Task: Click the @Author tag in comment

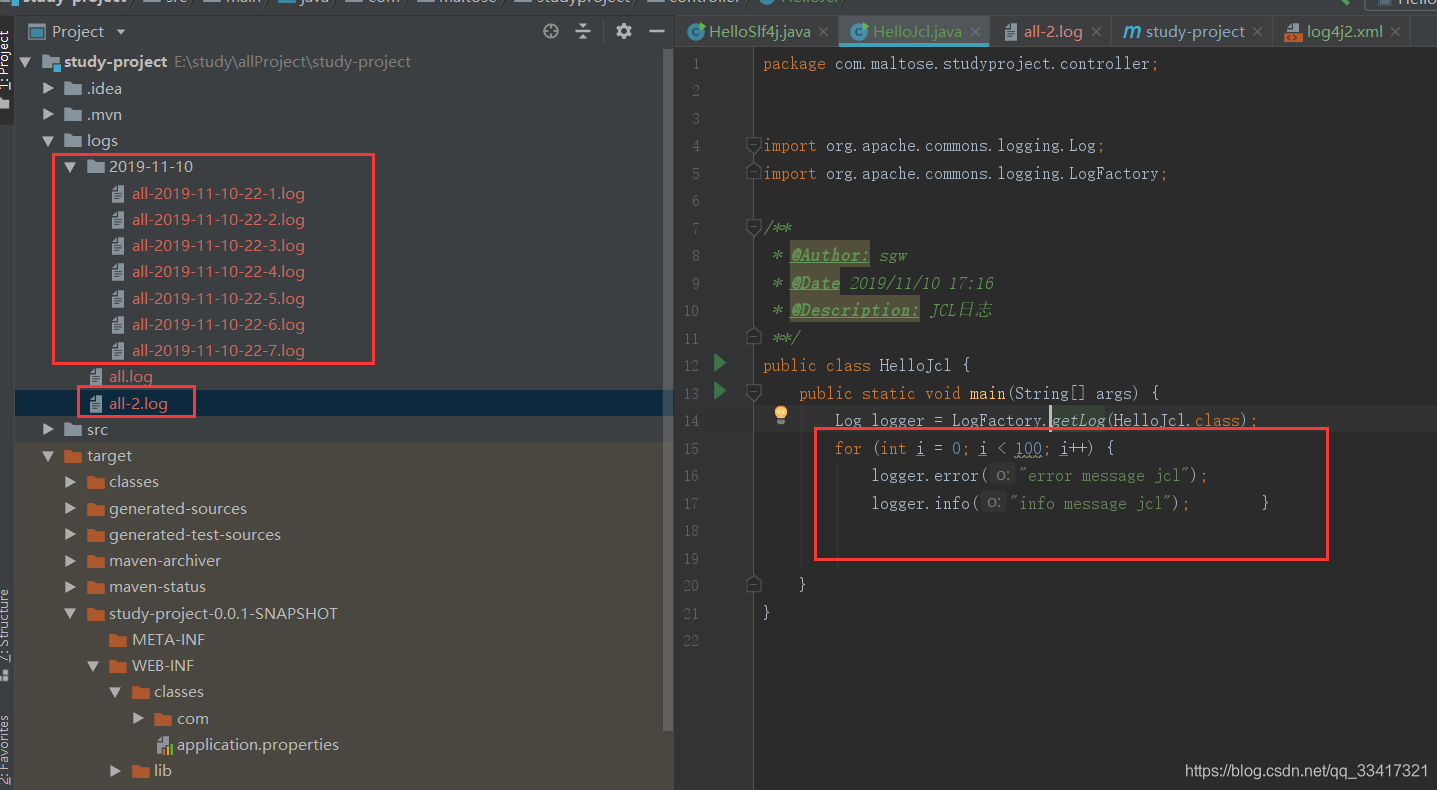Action: click(x=830, y=255)
